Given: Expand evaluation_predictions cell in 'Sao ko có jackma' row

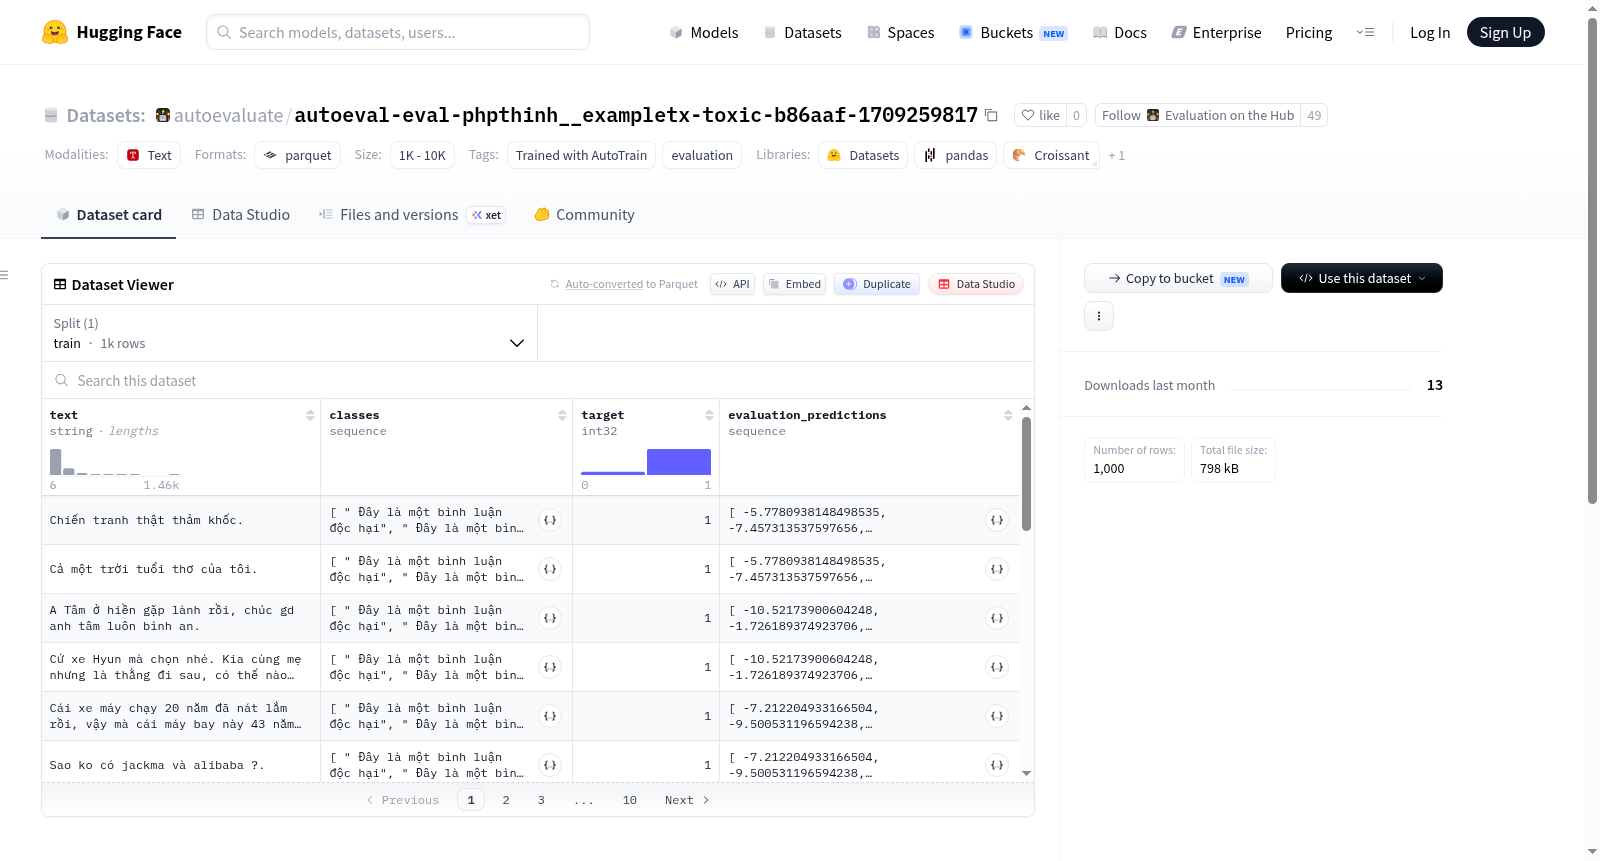Looking at the screenshot, I should pos(997,765).
